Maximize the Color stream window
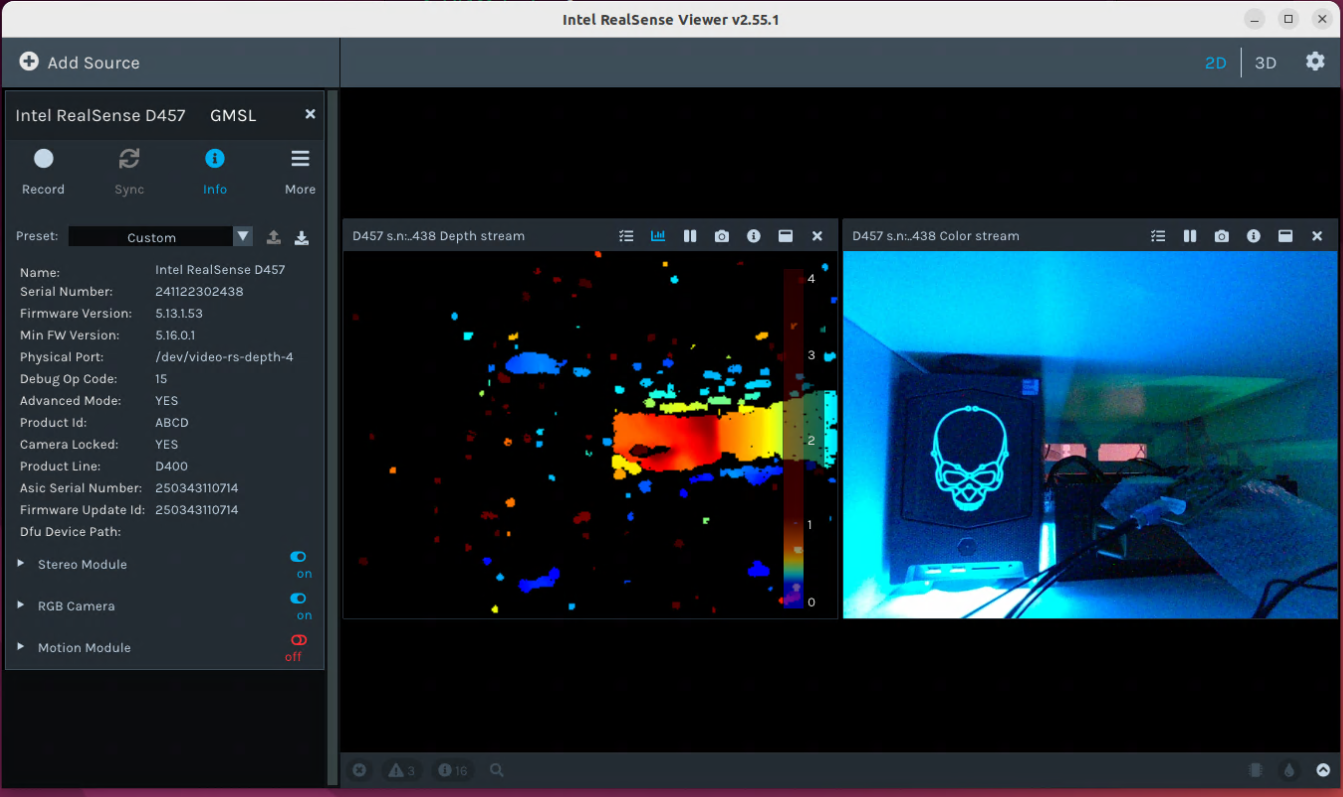This screenshot has width=1343, height=797. [x=1286, y=236]
